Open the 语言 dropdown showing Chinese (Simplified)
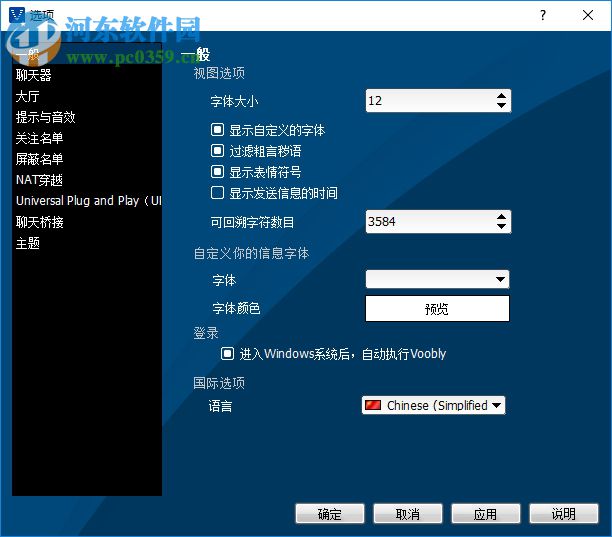612x537 pixels. tap(433, 405)
